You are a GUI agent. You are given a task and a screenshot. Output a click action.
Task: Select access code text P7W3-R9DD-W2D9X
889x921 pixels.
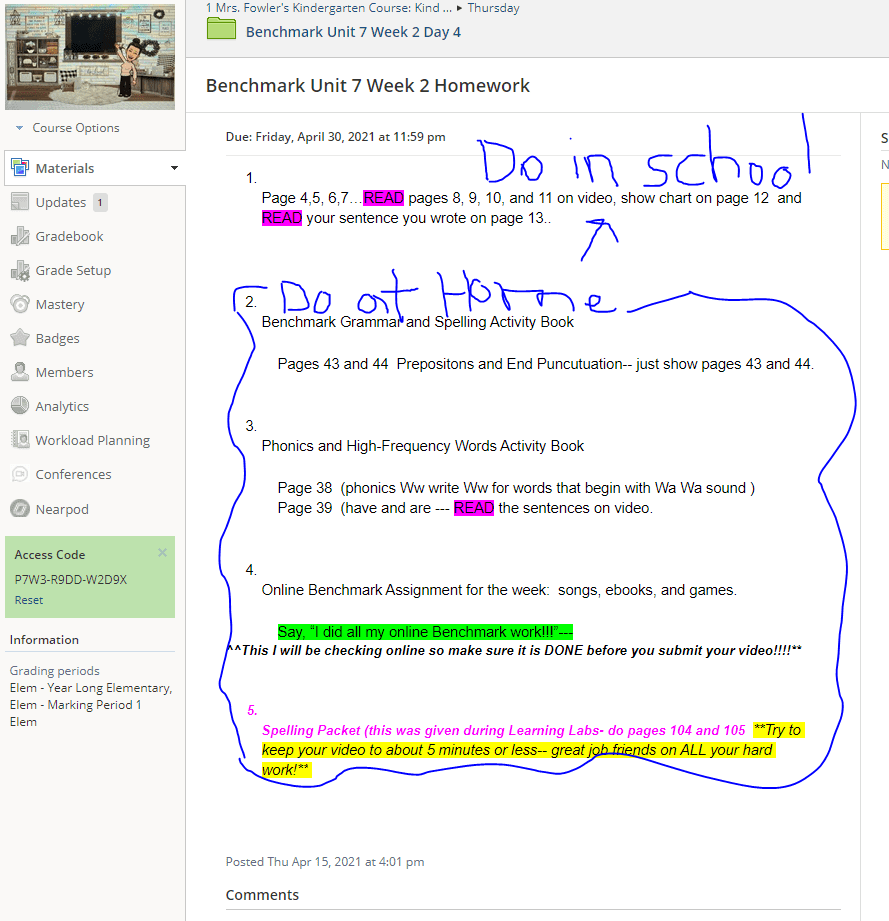(x=70, y=580)
